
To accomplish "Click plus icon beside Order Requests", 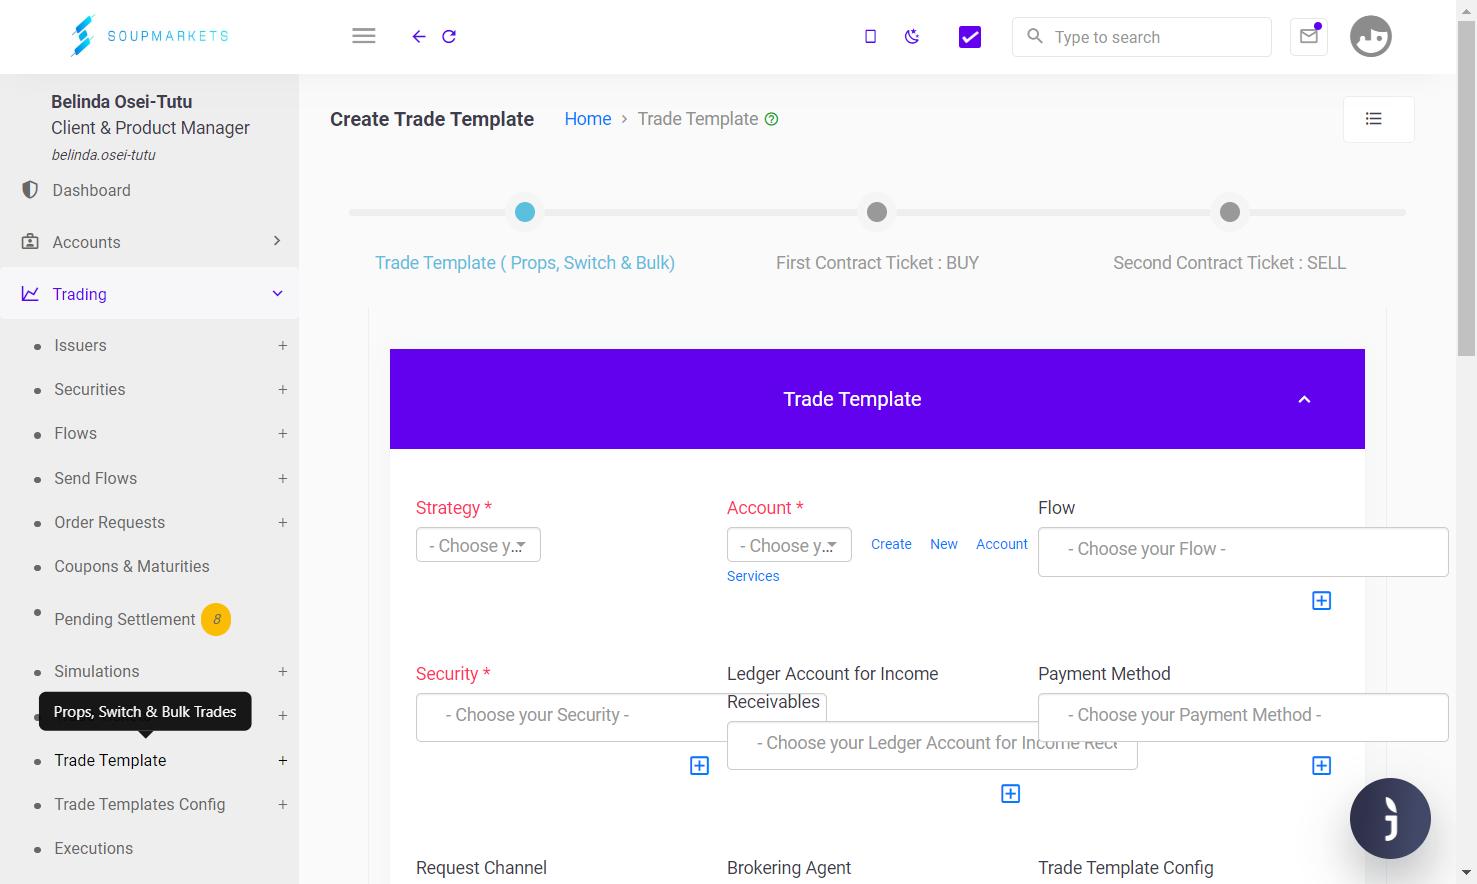I will [283, 522].
